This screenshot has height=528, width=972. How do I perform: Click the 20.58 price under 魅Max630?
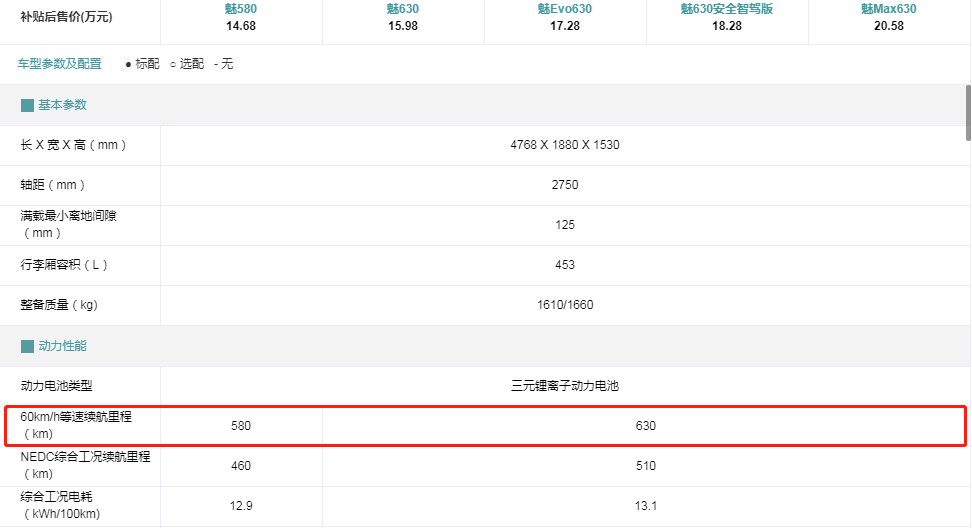pyautogui.click(x=888, y=26)
